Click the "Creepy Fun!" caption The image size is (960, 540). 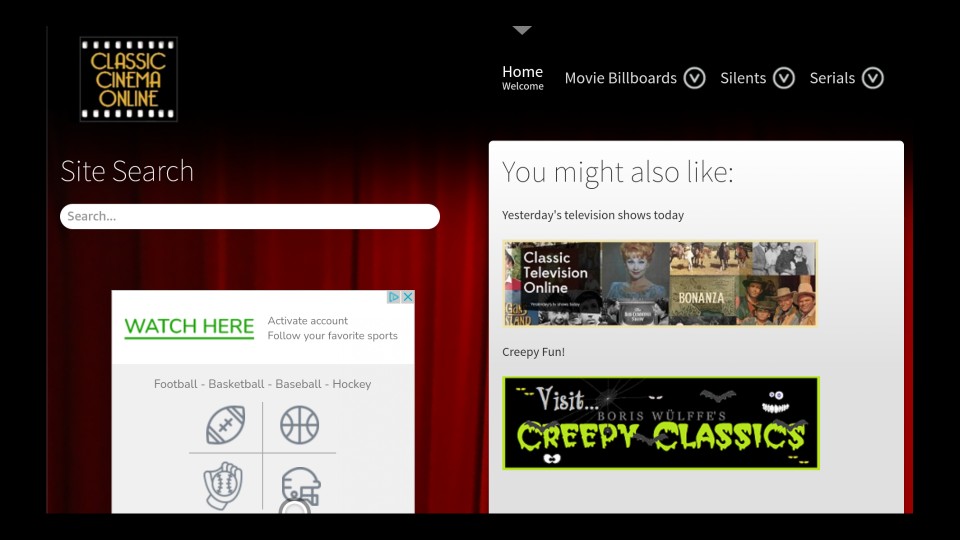533,352
